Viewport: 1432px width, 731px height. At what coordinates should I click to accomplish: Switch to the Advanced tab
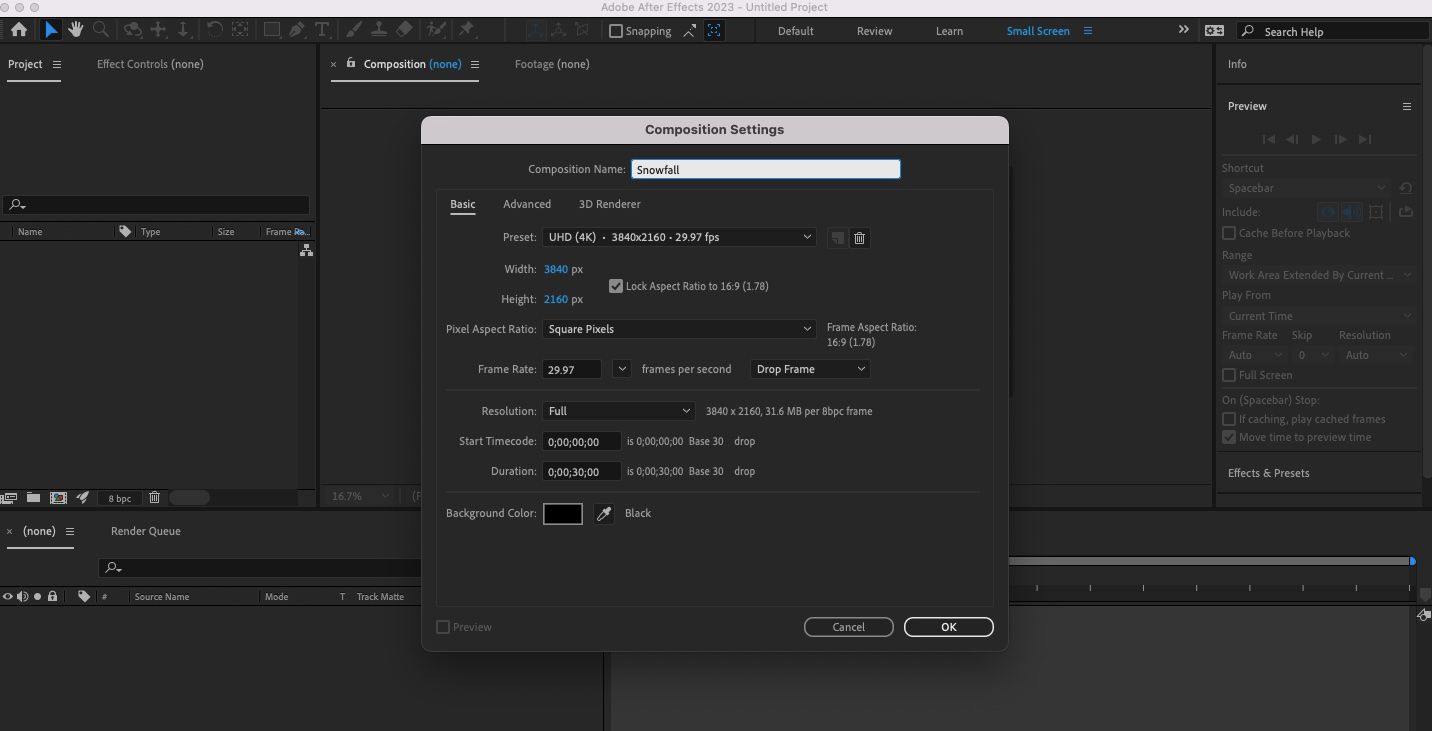(527, 204)
